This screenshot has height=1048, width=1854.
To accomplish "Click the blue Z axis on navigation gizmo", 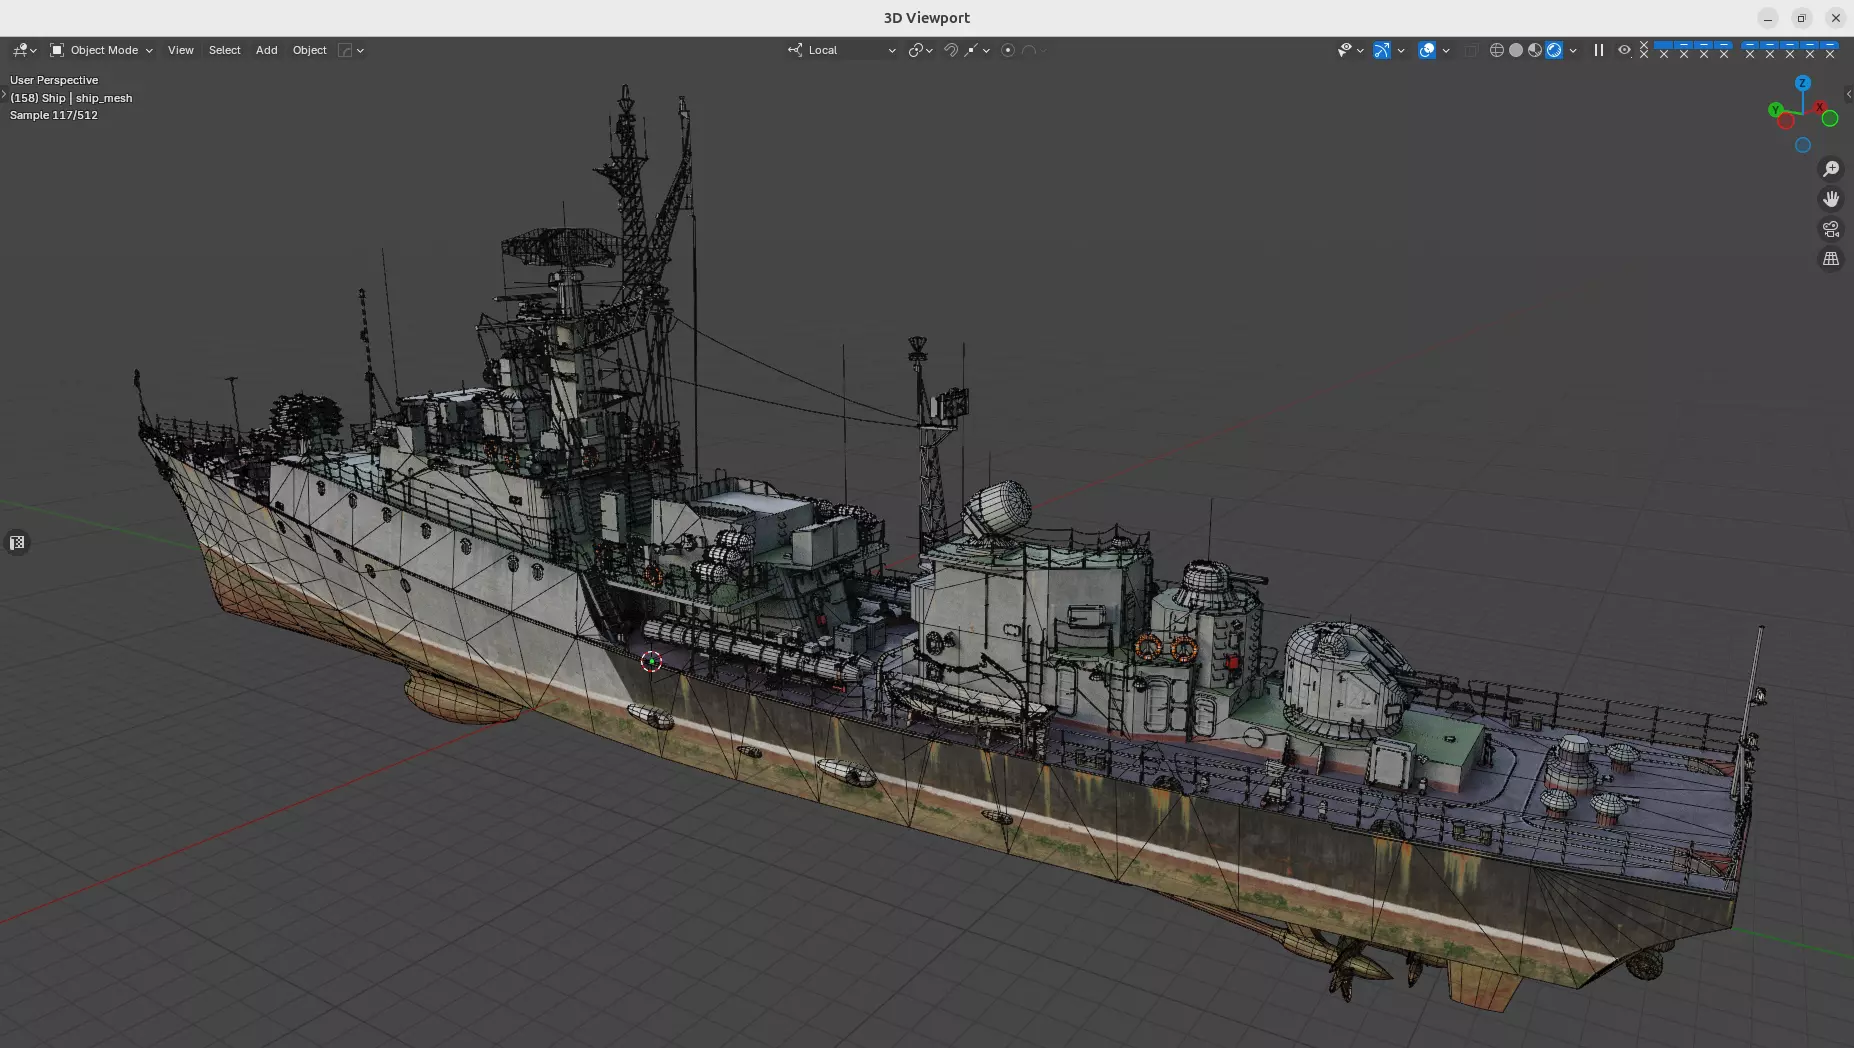I will pyautogui.click(x=1803, y=83).
